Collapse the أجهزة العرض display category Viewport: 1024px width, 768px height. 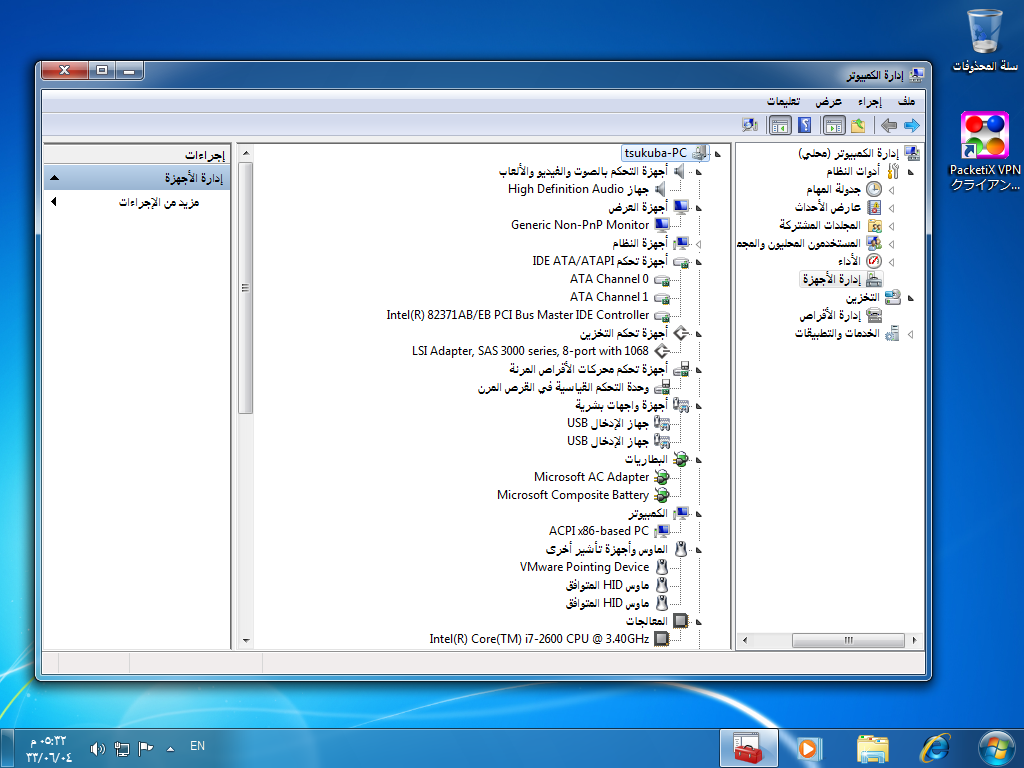[x=698, y=208]
